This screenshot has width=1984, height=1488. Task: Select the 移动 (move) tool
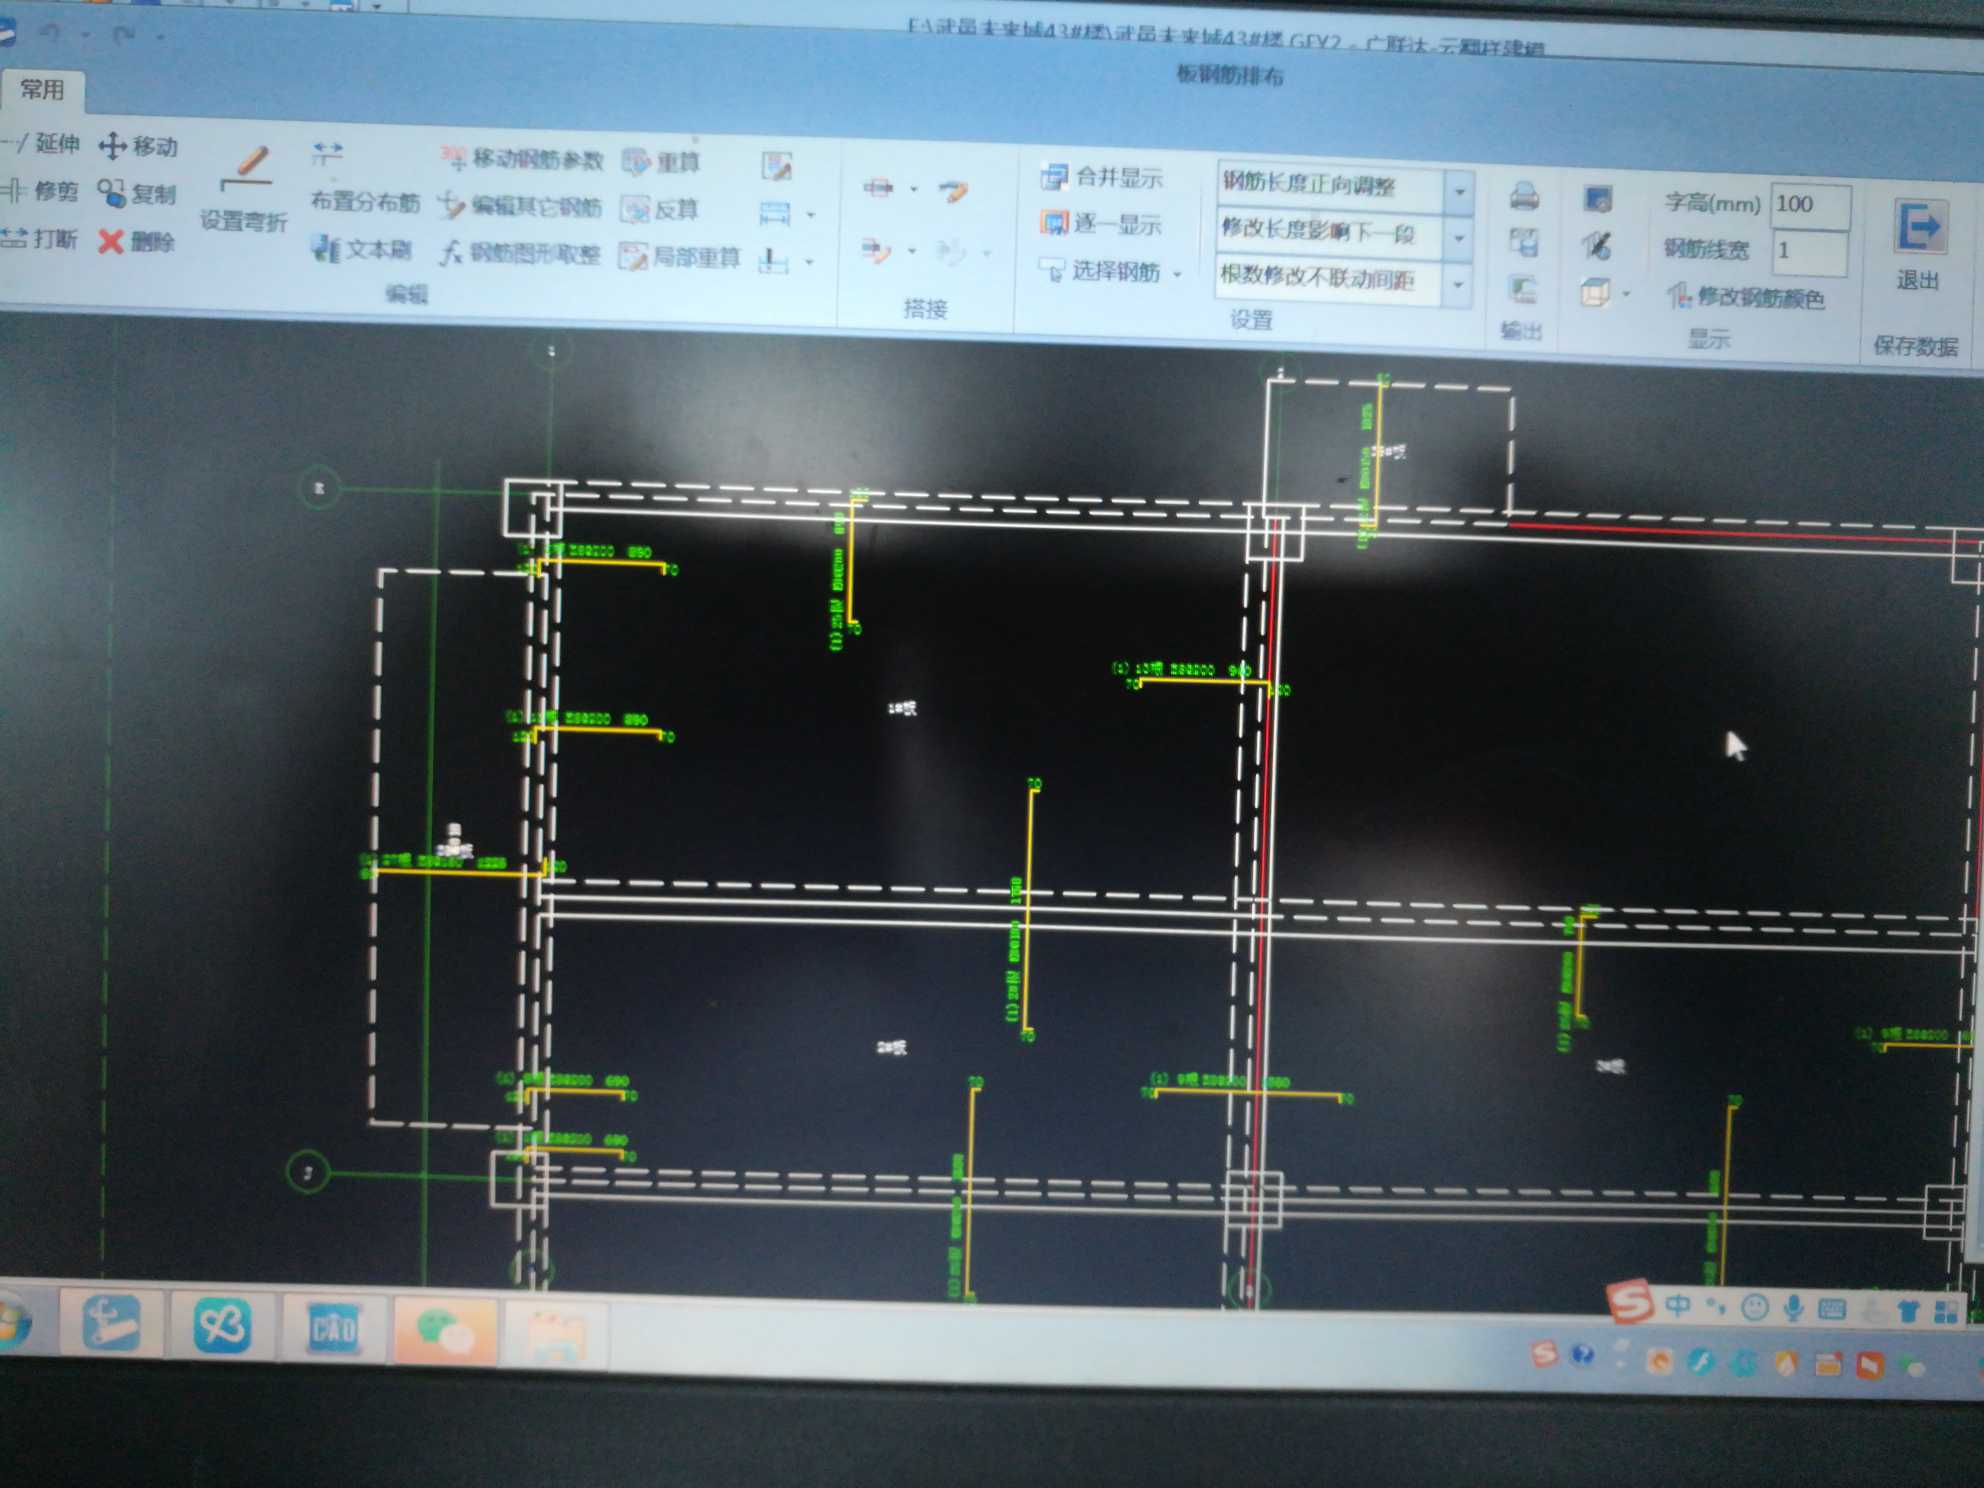pos(138,146)
